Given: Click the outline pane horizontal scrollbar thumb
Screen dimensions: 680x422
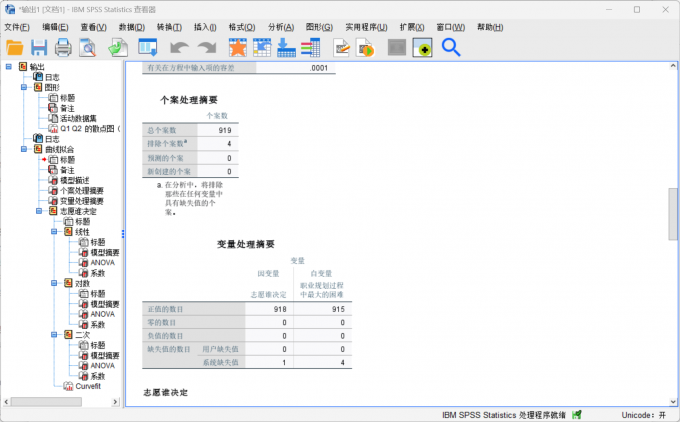Looking at the screenshot, I should pos(46,402).
